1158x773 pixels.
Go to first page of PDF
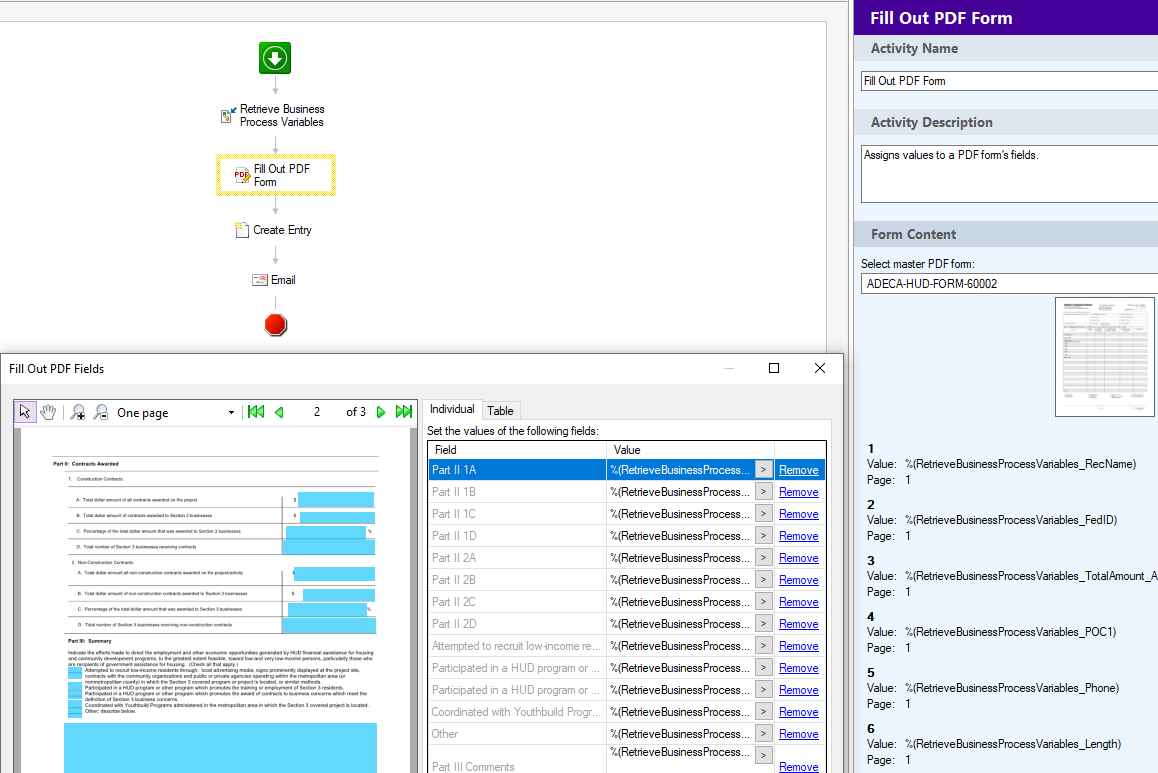[x=256, y=412]
